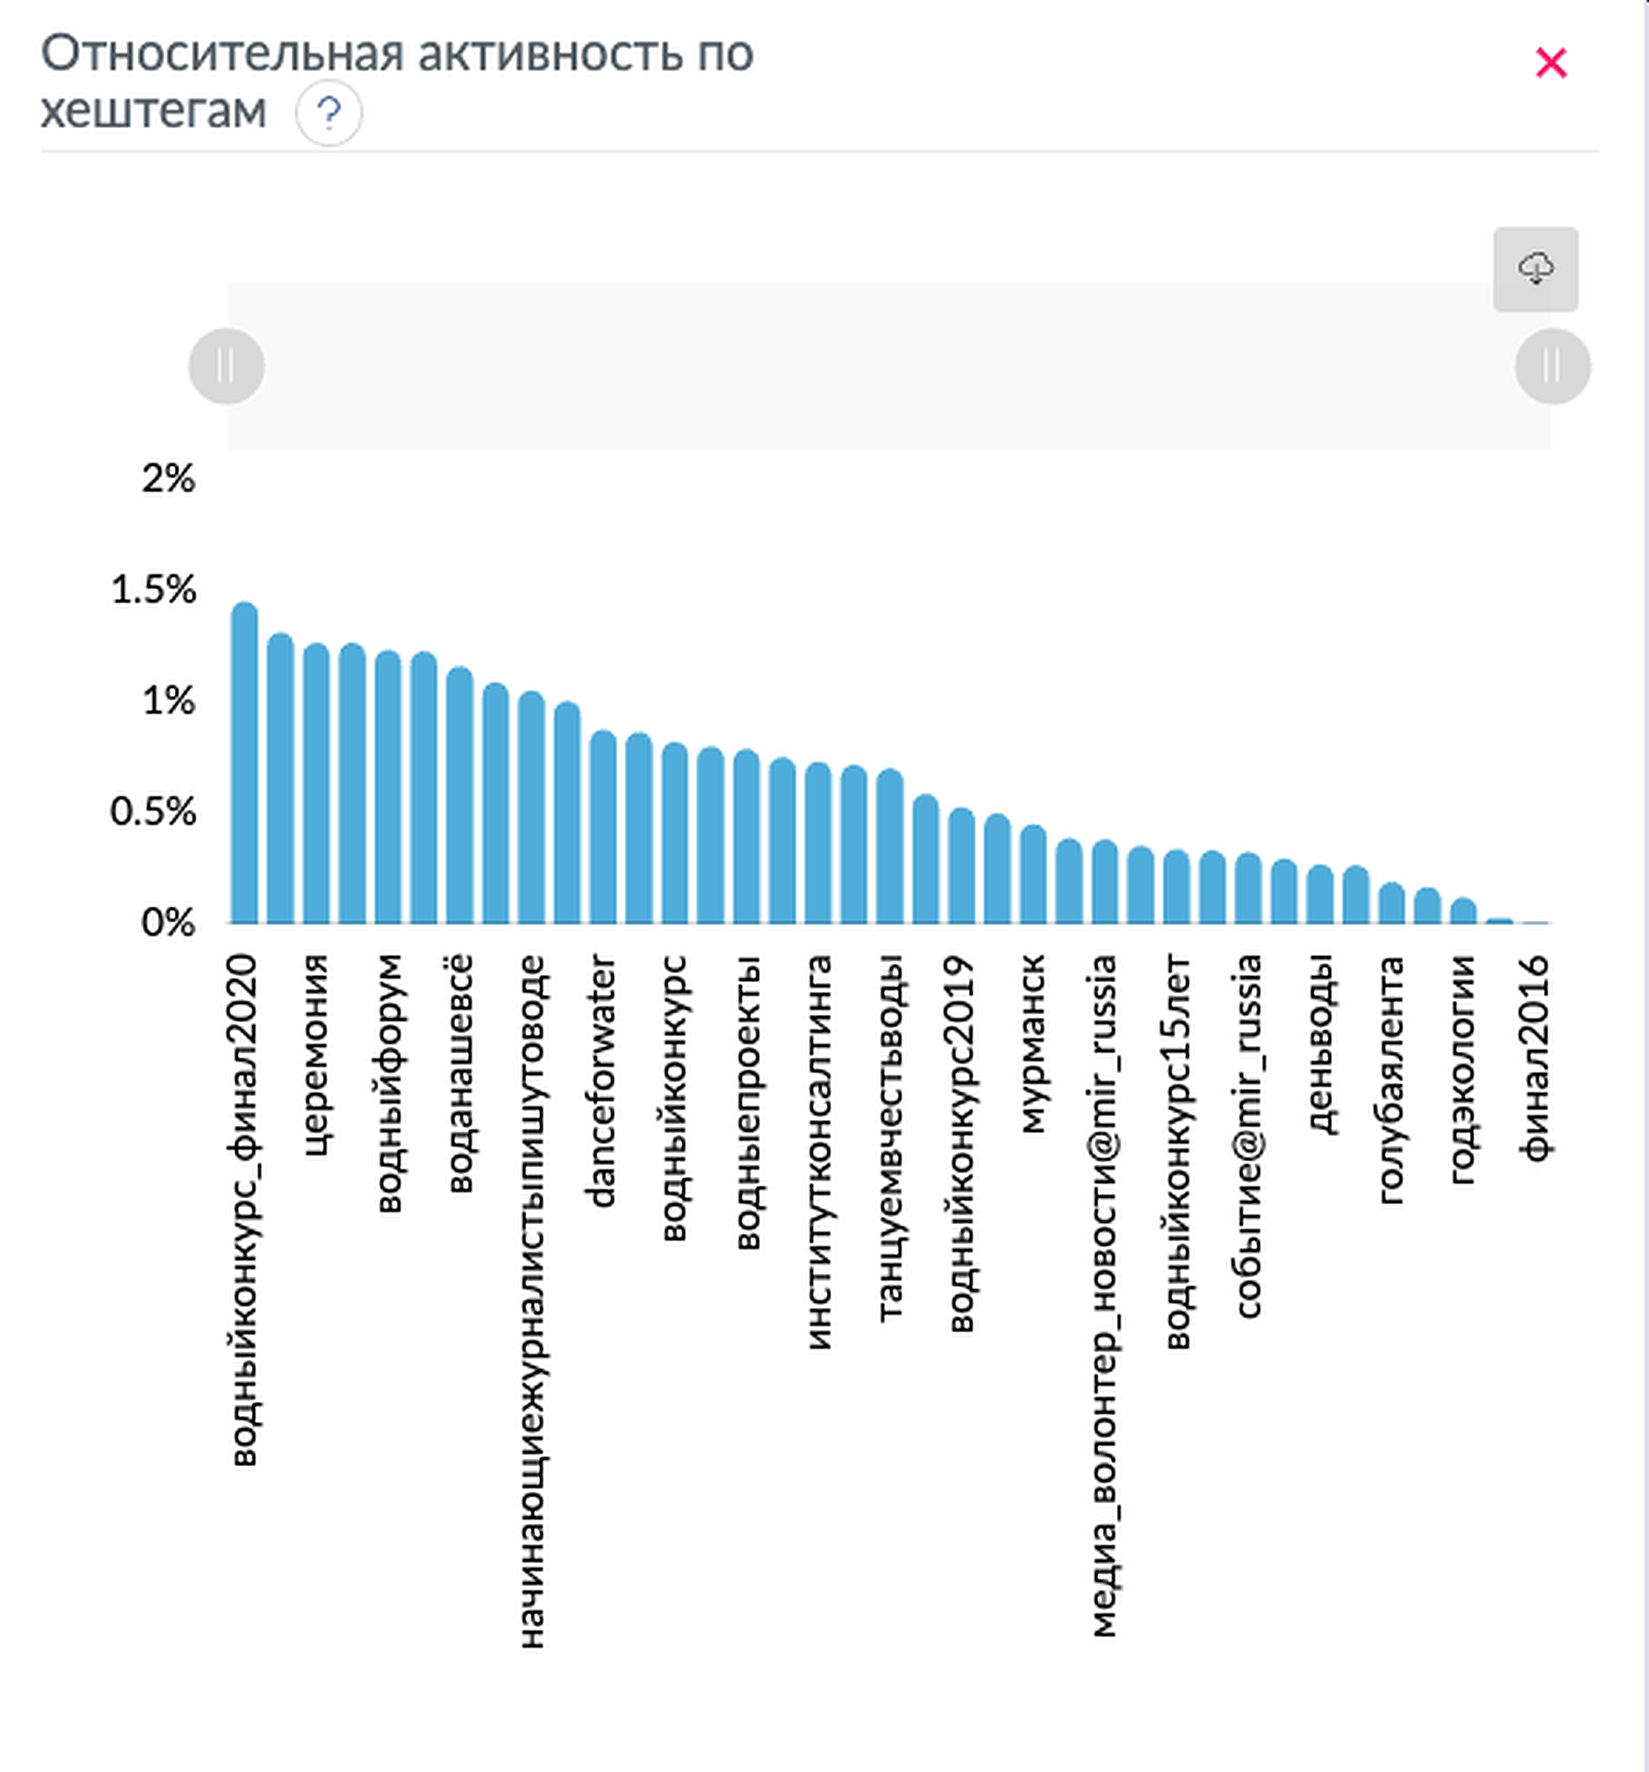1649x1772 pixels.
Task: Click the начинающиежурналистыпишутоводе axis label
Action: click(532, 1300)
